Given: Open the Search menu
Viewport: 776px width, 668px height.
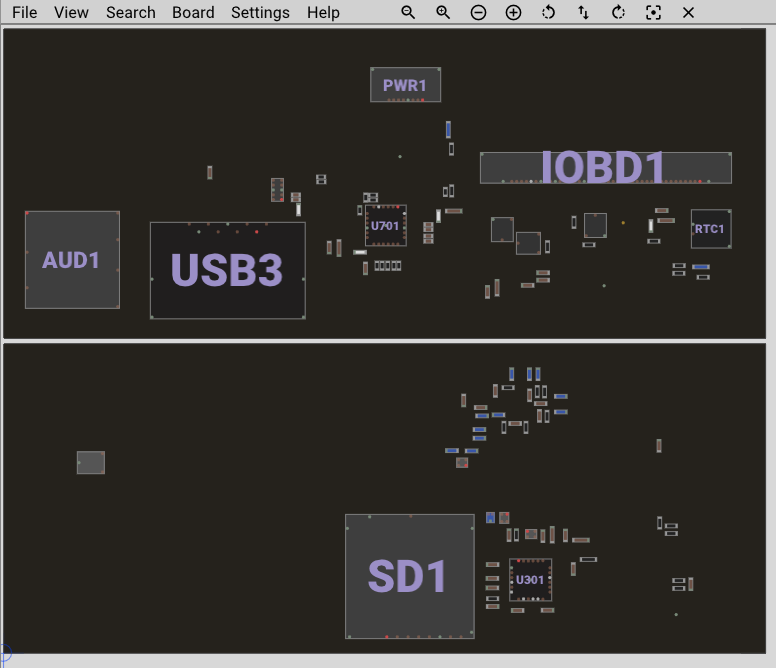Looking at the screenshot, I should pyautogui.click(x=130, y=13).
